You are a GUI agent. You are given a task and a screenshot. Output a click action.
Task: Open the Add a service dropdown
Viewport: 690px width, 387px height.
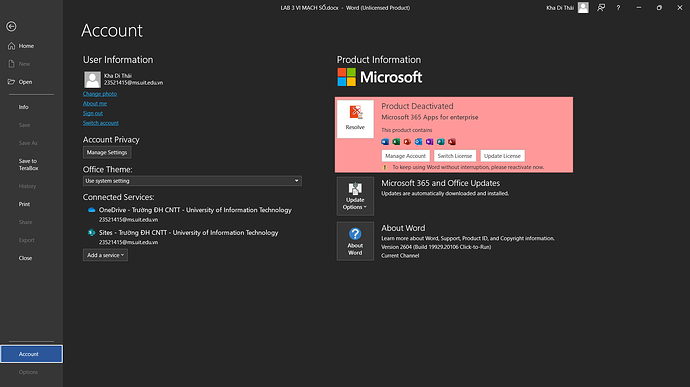105,255
